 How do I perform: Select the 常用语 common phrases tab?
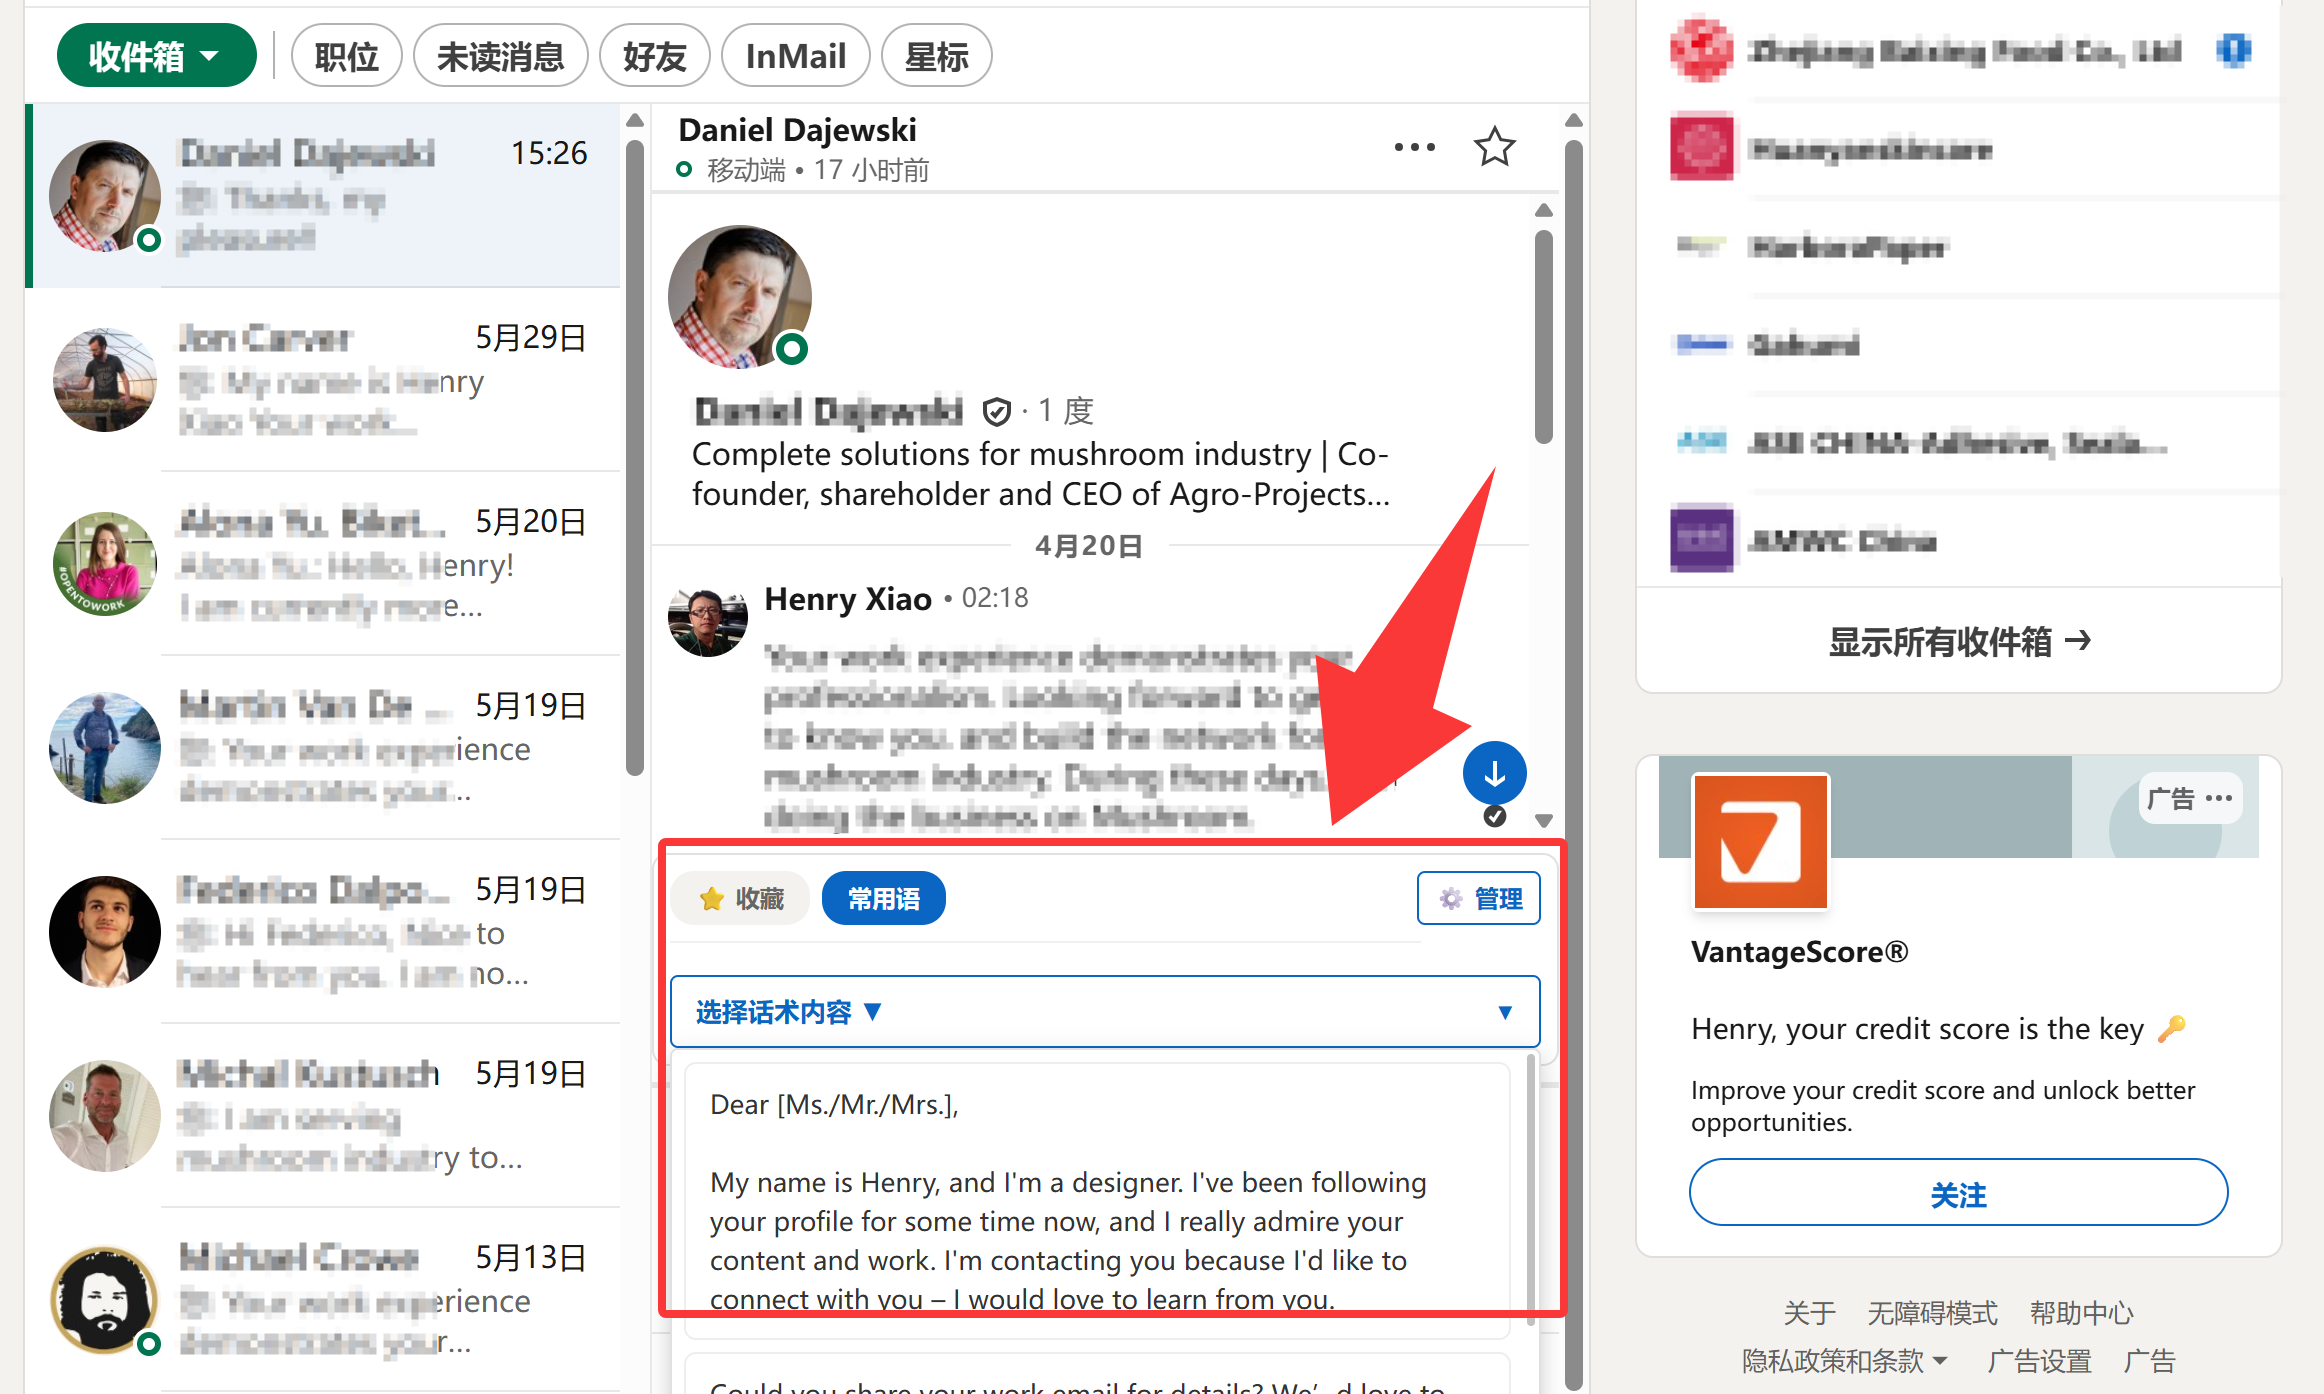[x=883, y=898]
